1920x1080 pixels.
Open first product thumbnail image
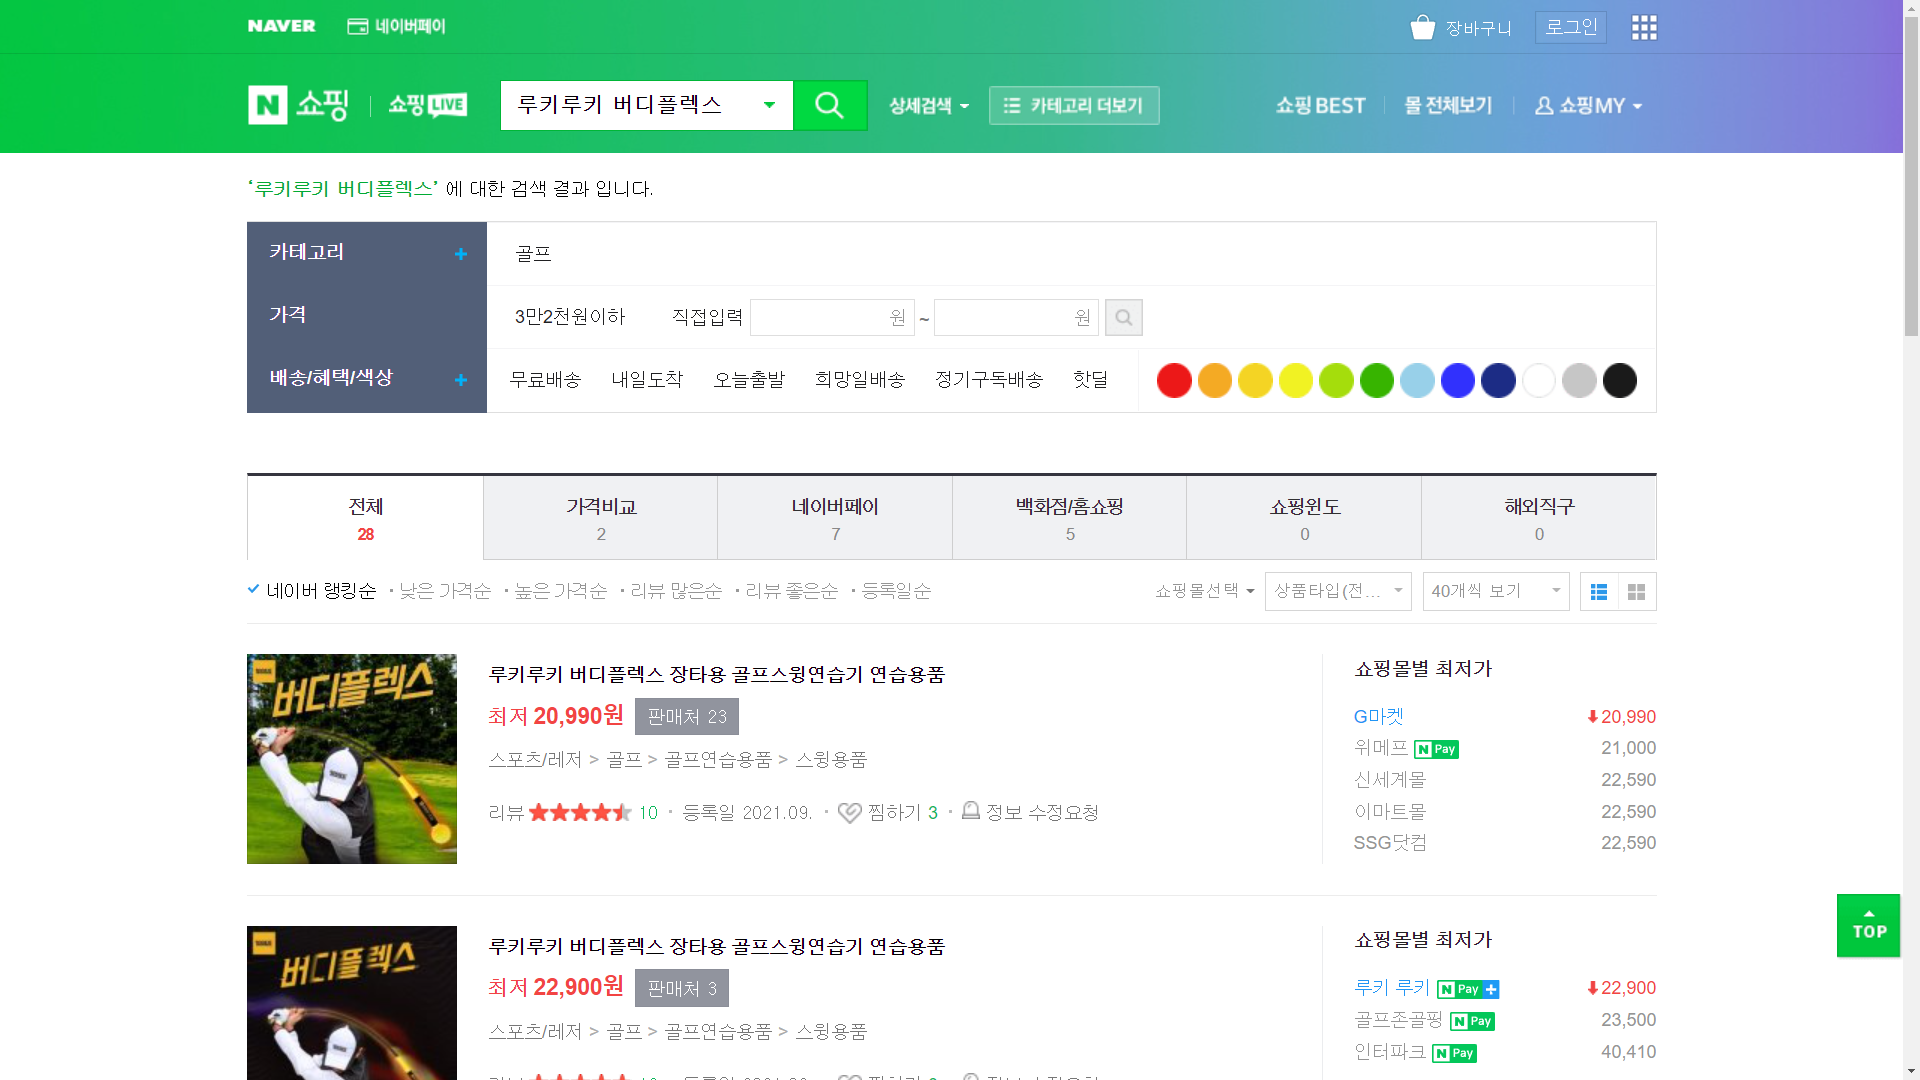click(352, 759)
